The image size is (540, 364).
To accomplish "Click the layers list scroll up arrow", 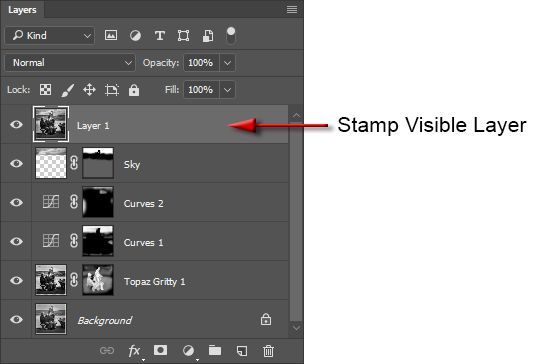I will point(296,115).
